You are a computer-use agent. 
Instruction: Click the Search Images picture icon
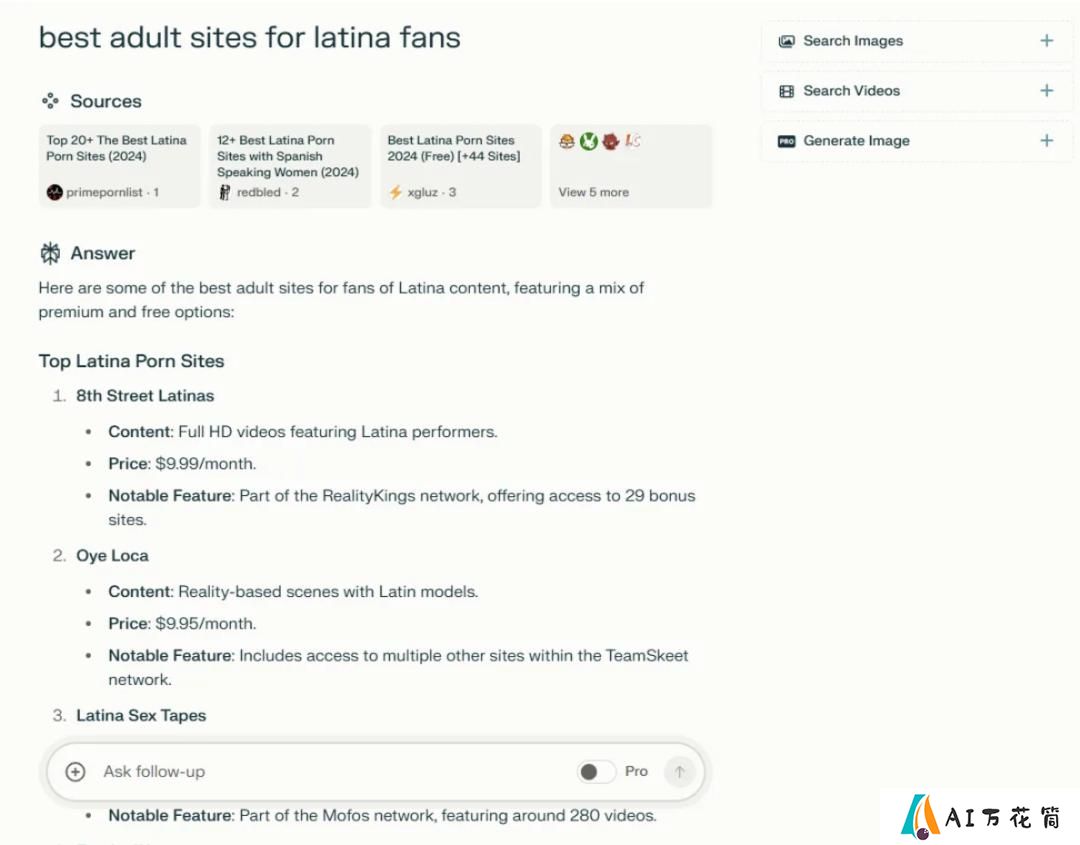pos(787,41)
